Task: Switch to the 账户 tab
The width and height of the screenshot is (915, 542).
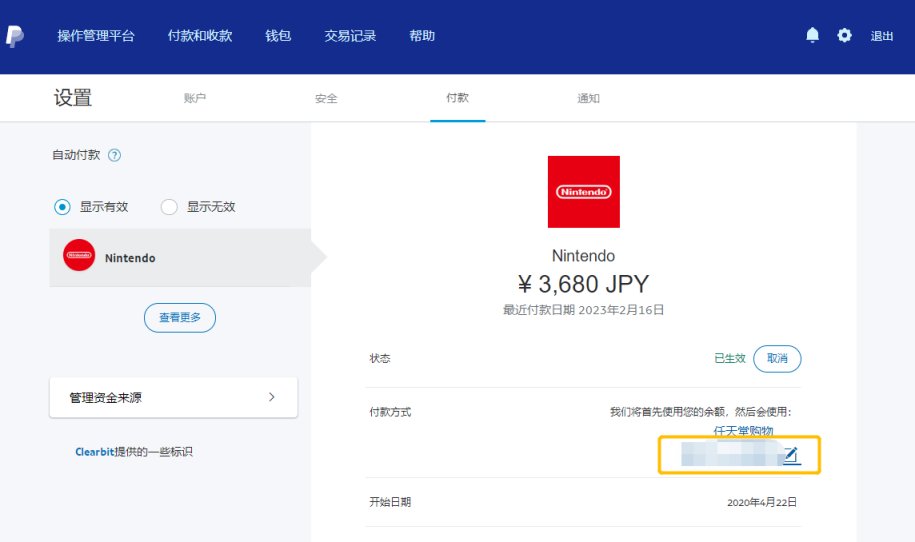Action: click(195, 98)
